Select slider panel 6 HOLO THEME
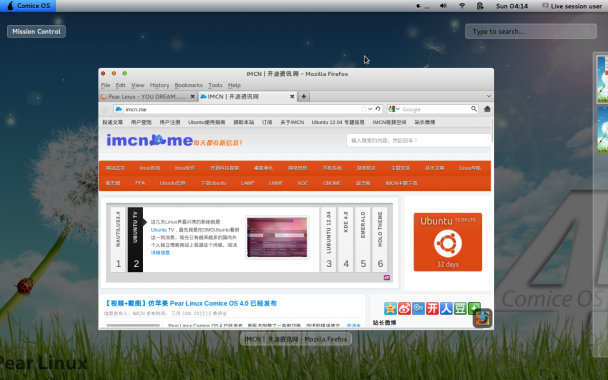608x380 pixels. pyautogui.click(x=380, y=240)
